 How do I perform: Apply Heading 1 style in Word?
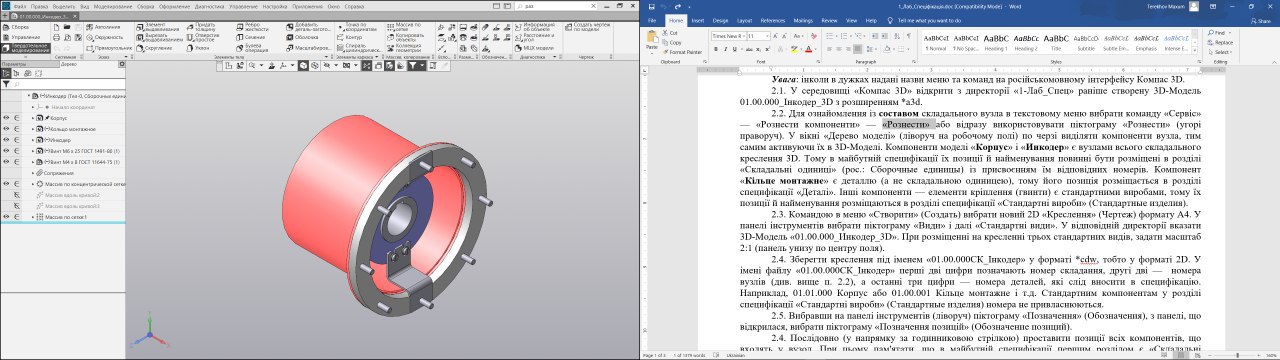click(996, 42)
